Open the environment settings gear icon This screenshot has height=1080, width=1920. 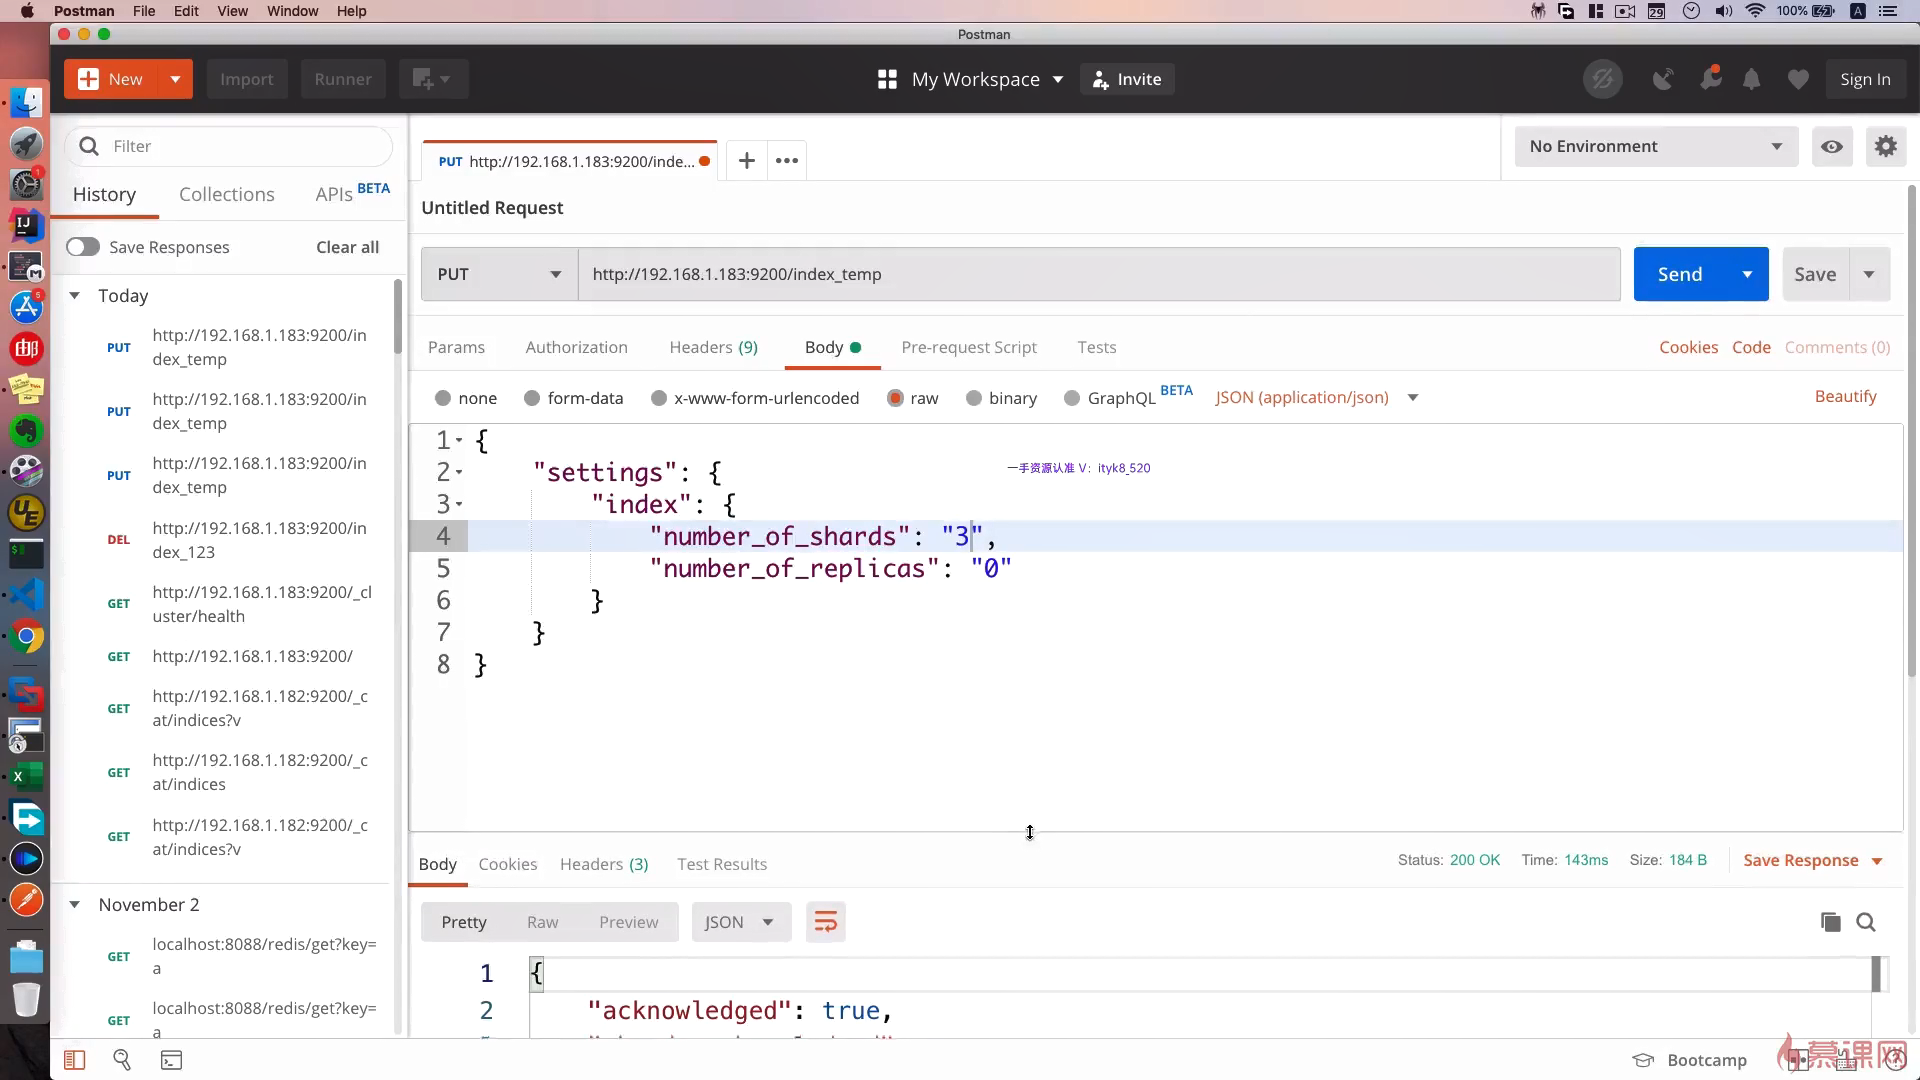[1885, 146]
